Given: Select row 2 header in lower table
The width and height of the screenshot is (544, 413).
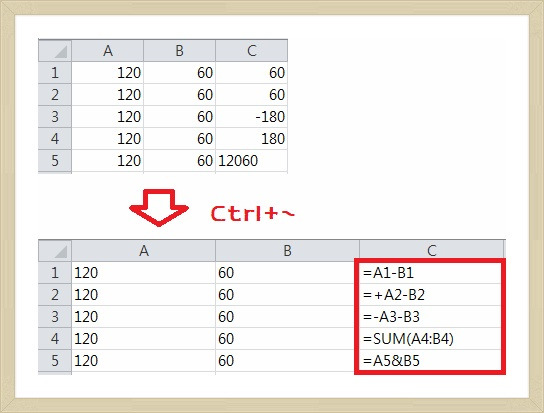Looking at the screenshot, I should click(55, 294).
